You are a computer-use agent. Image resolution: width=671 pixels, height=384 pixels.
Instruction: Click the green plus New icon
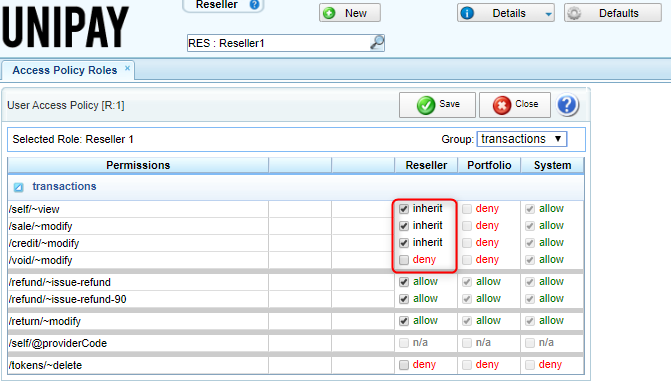click(329, 13)
